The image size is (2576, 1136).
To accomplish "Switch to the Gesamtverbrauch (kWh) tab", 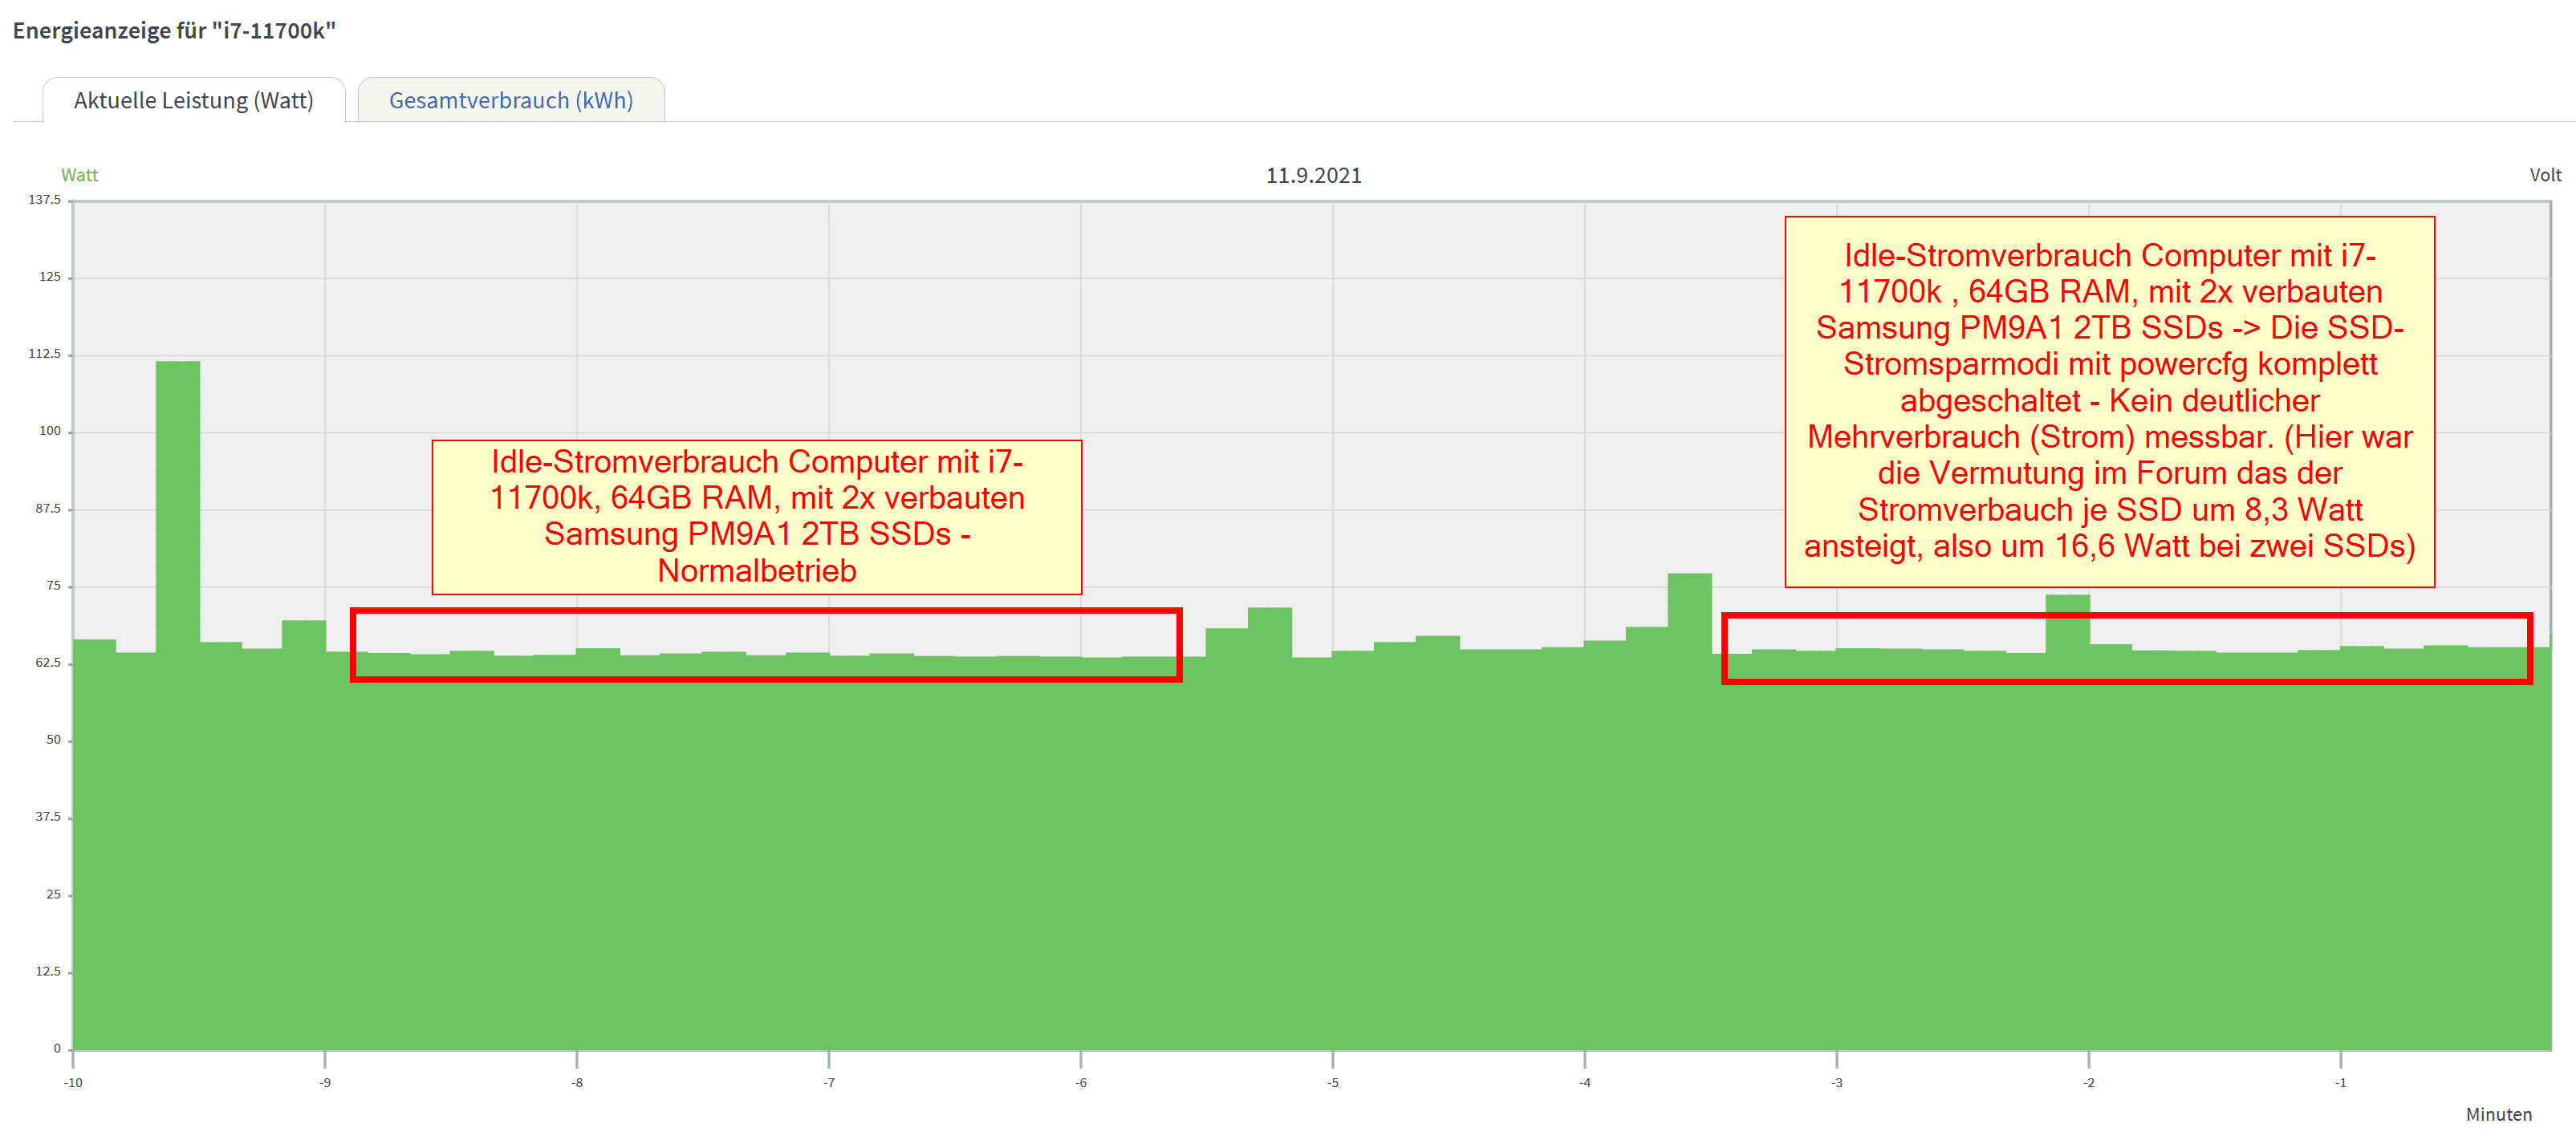I will [x=510, y=101].
